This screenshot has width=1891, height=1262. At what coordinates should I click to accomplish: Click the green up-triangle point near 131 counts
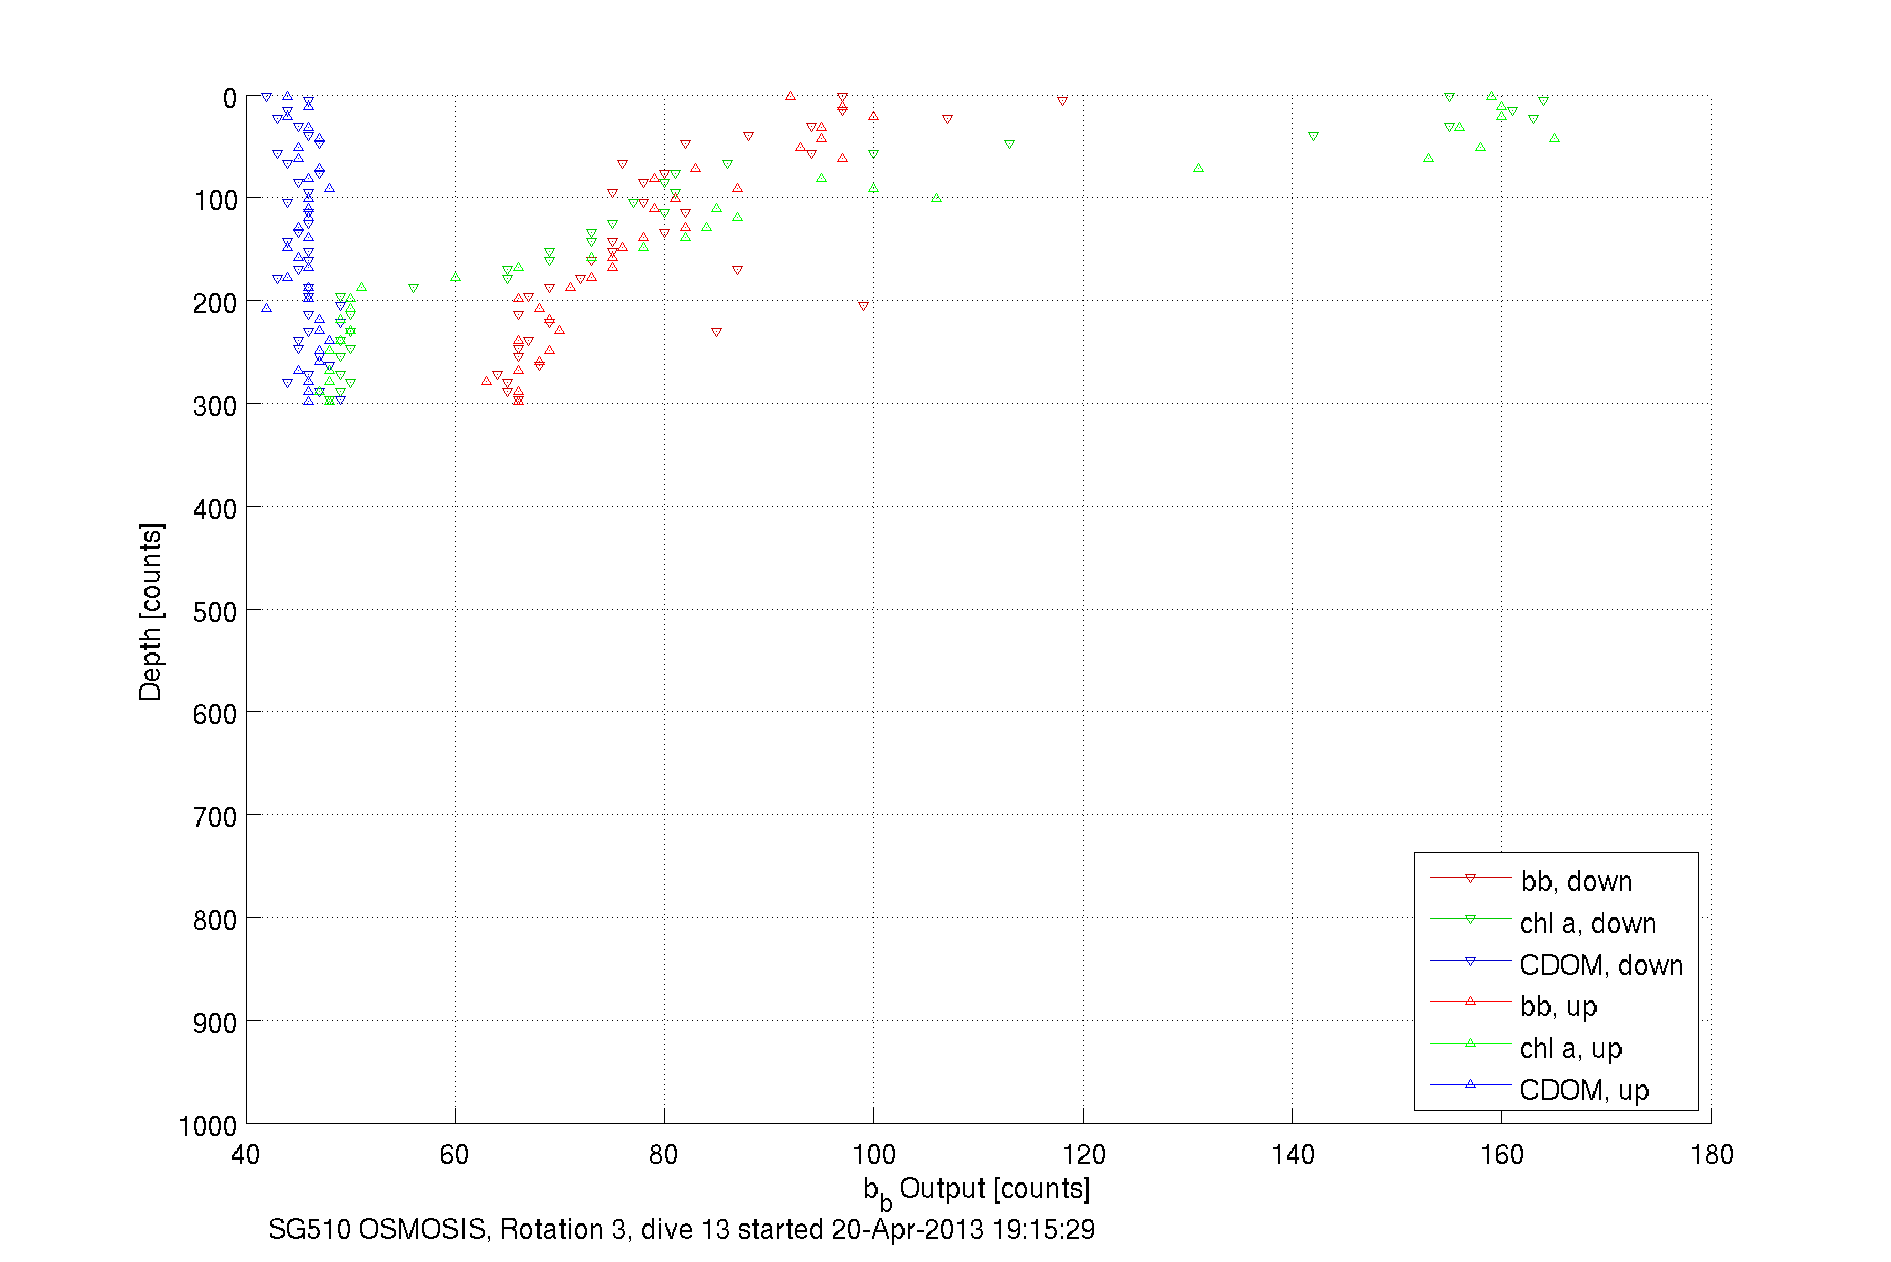pos(1198,168)
